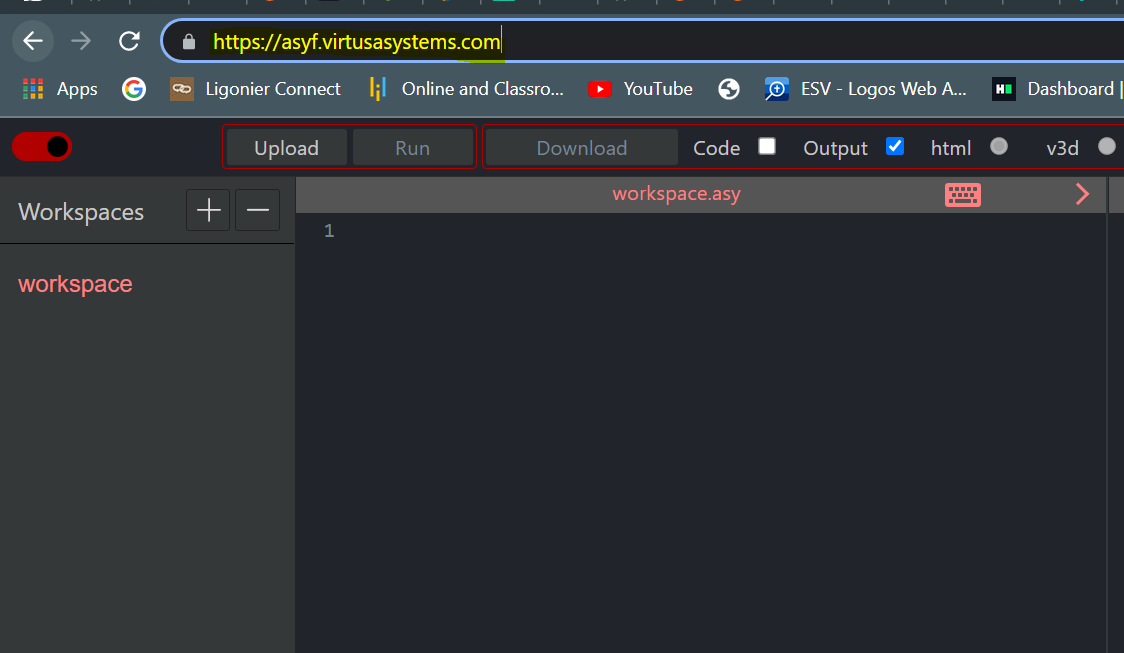Click the Upload button
1124x653 pixels.
[x=286, y=146]
